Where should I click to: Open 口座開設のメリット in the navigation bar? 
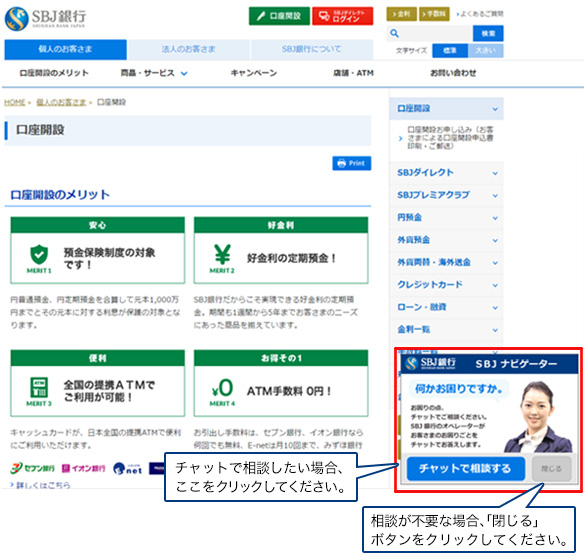(54, 73)
